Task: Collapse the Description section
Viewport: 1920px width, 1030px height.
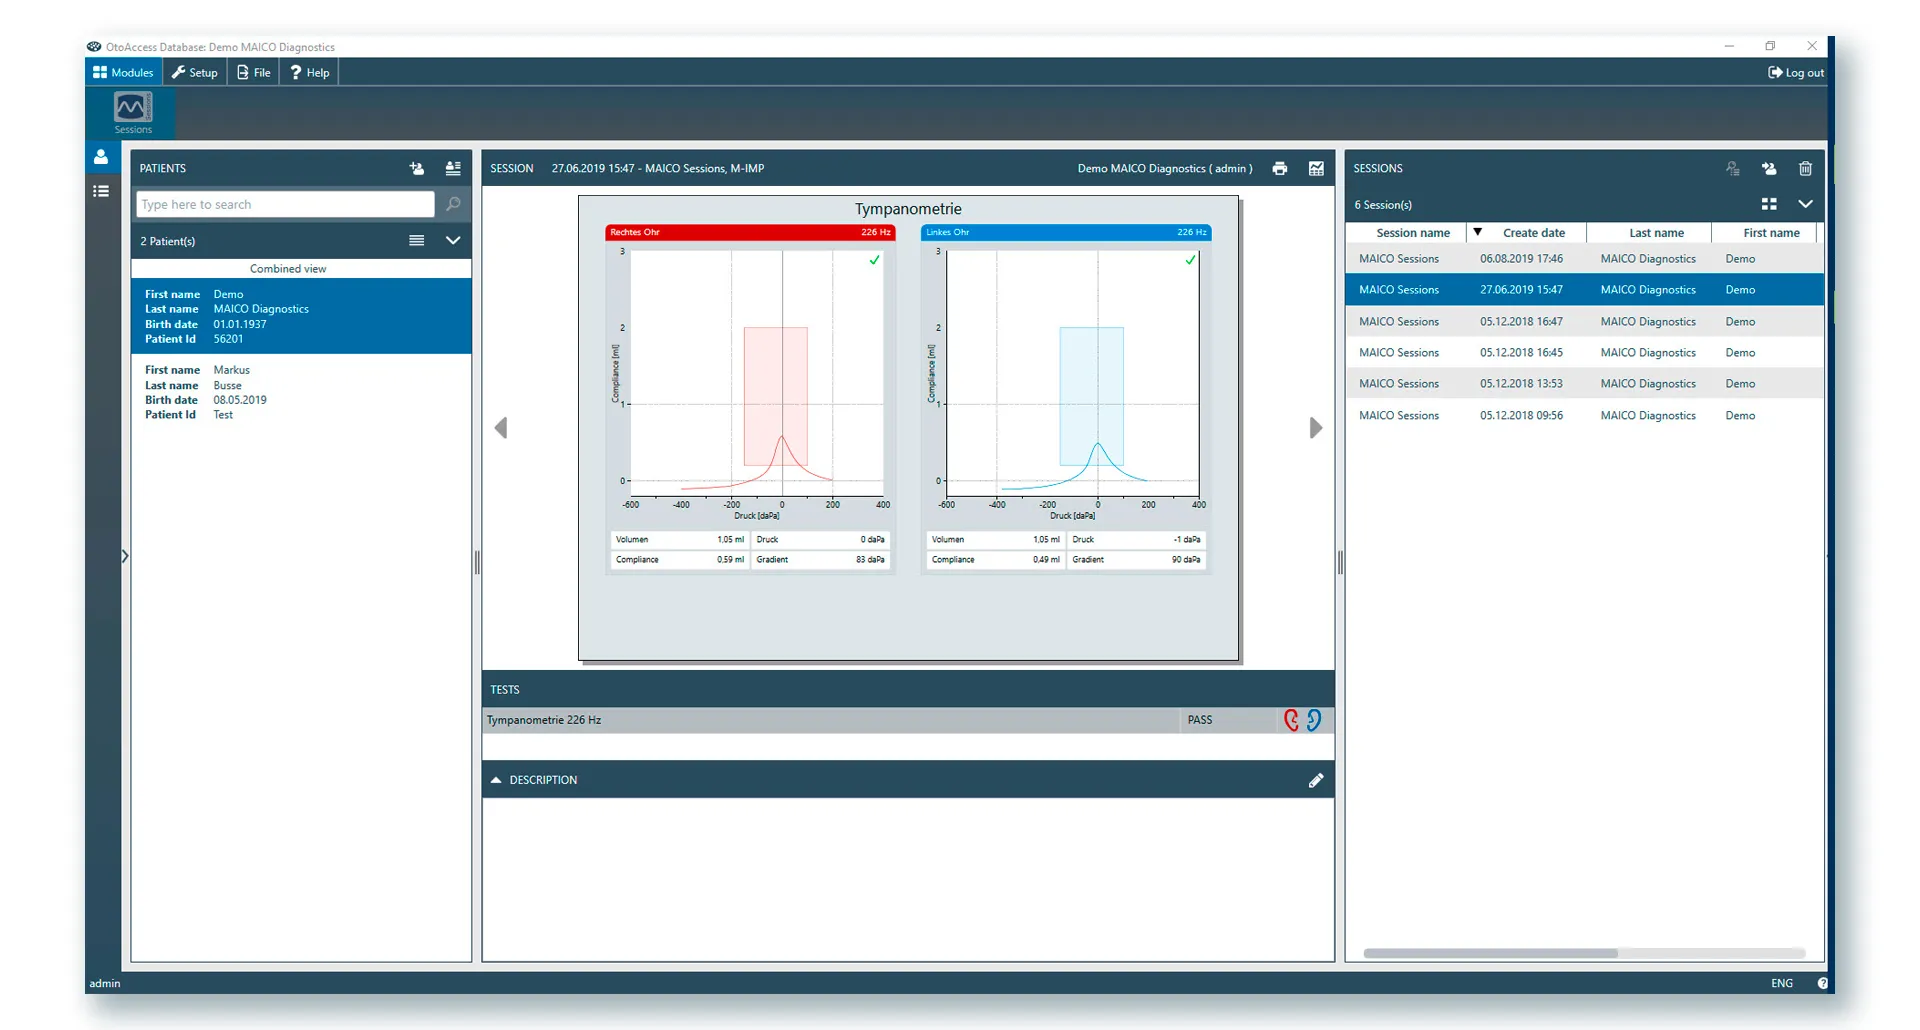Action: (497, 779)
